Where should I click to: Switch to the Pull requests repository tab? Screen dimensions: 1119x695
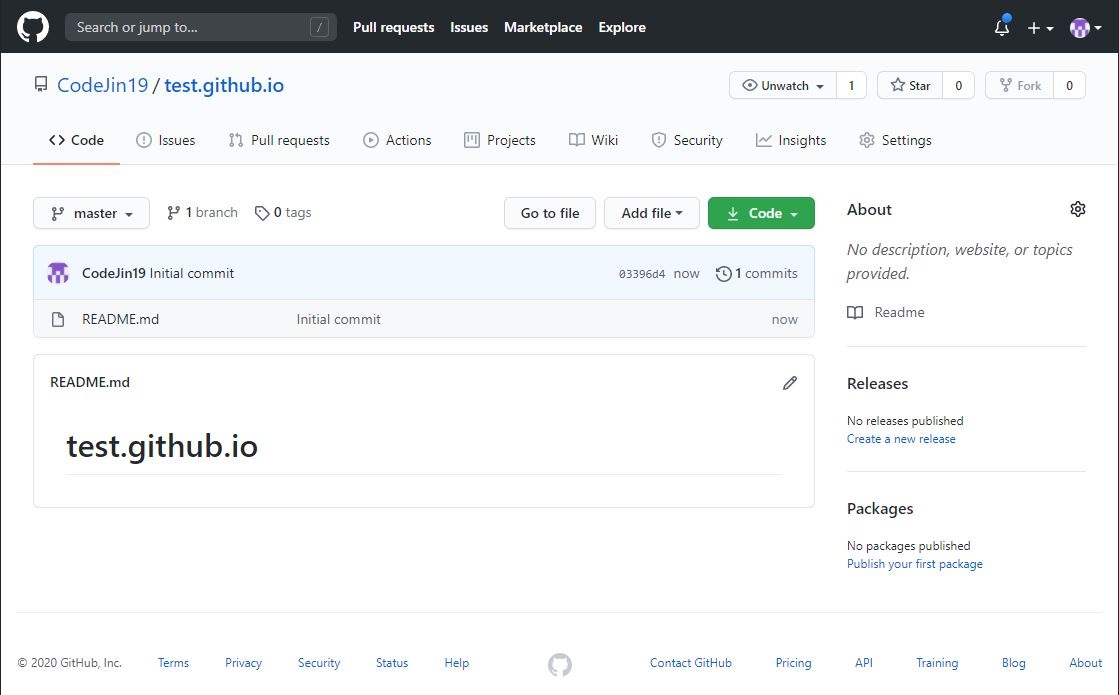(x=279, y=141)
